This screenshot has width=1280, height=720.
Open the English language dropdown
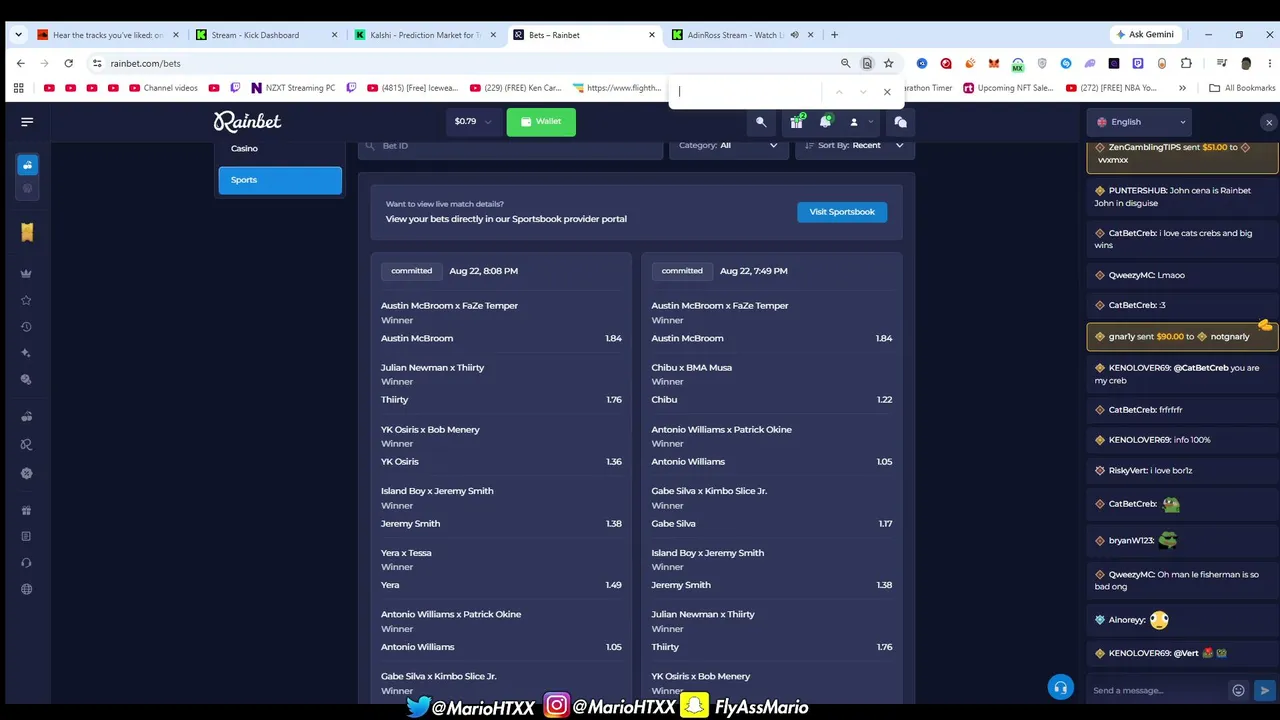(x=1140, y=122)
